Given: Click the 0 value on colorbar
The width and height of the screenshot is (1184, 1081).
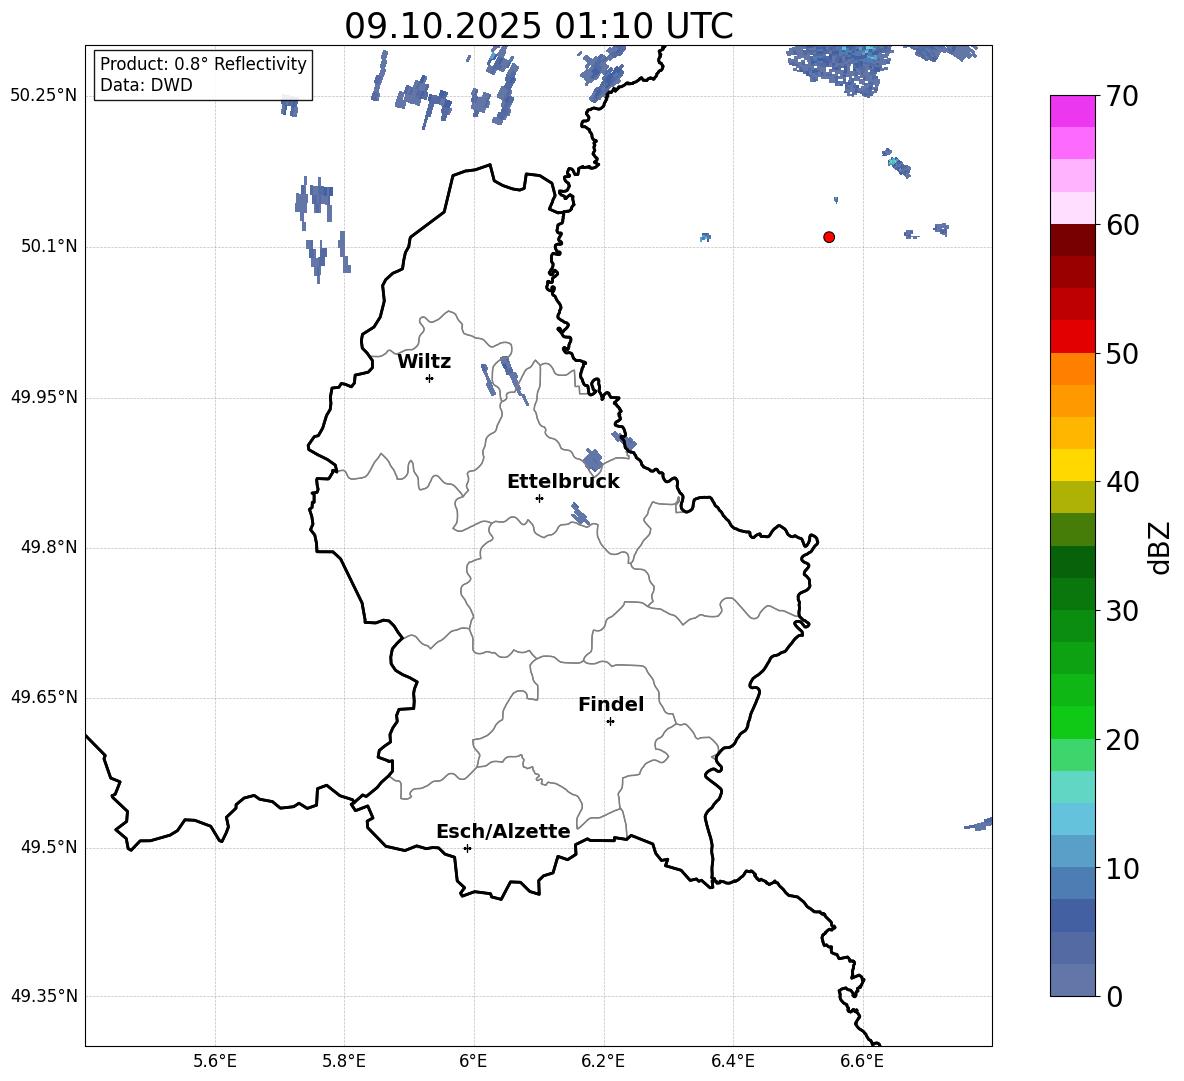Looking at the screenshot, I should click(x=1114, y=996).
